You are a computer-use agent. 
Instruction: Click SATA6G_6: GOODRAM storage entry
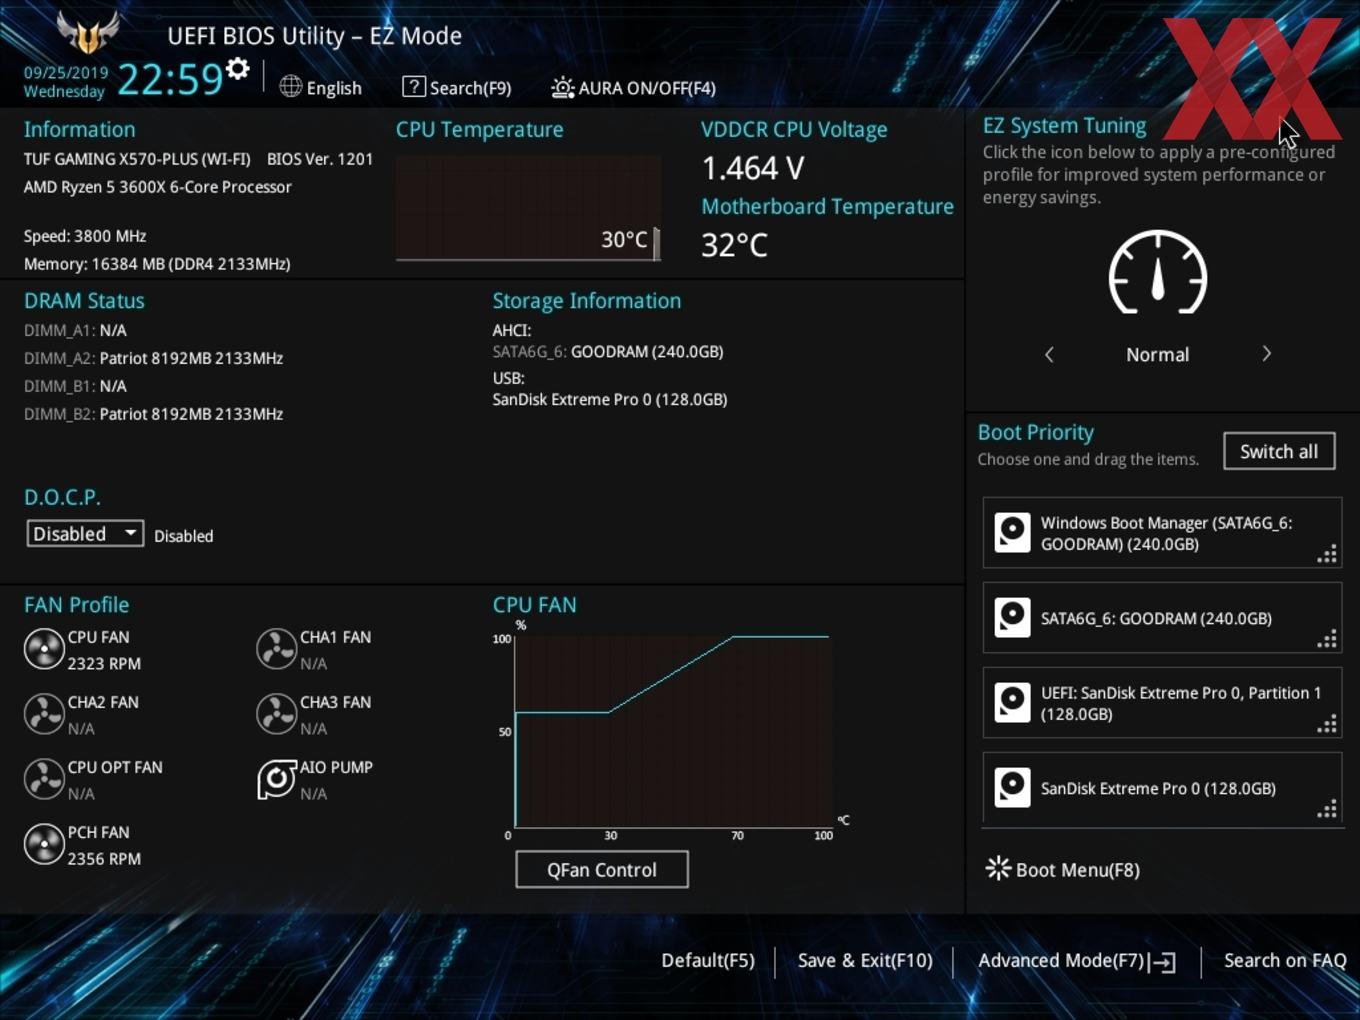coord(608,352)
